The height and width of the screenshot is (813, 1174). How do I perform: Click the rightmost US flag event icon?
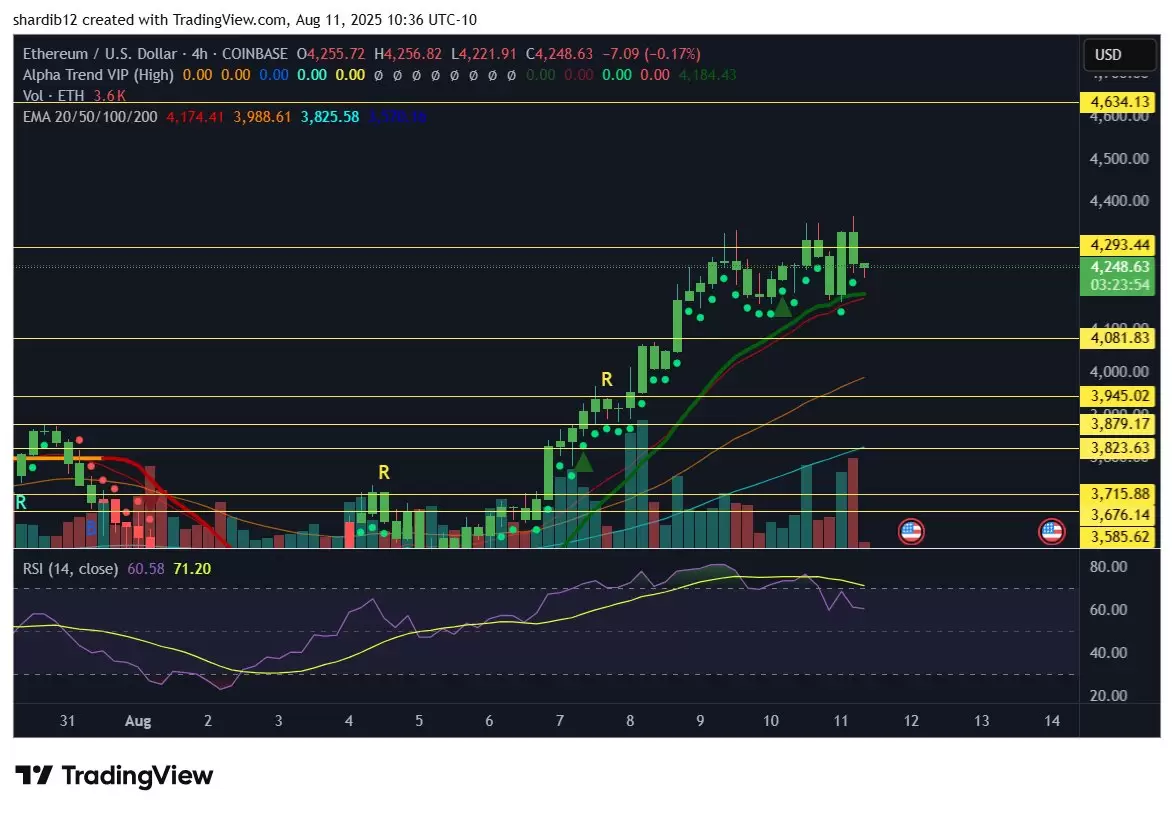pyautogui.click(x=1050, y=531)
